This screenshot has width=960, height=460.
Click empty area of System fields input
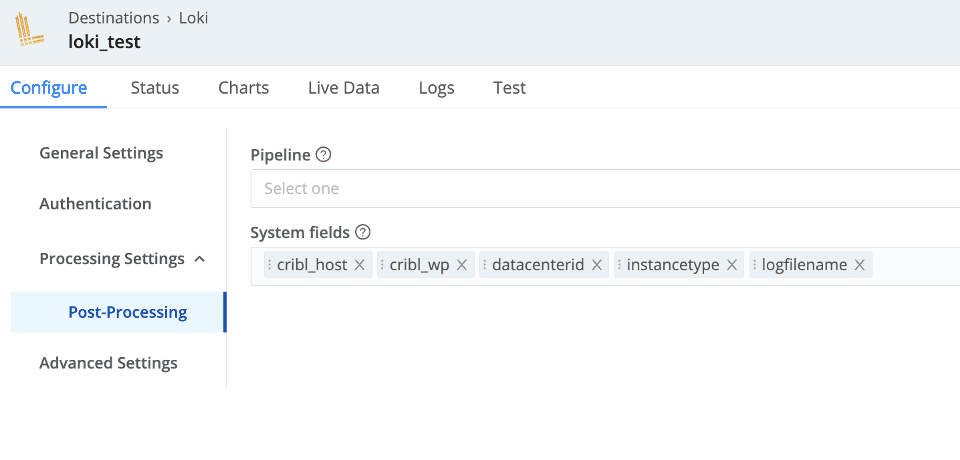(915, 266)
